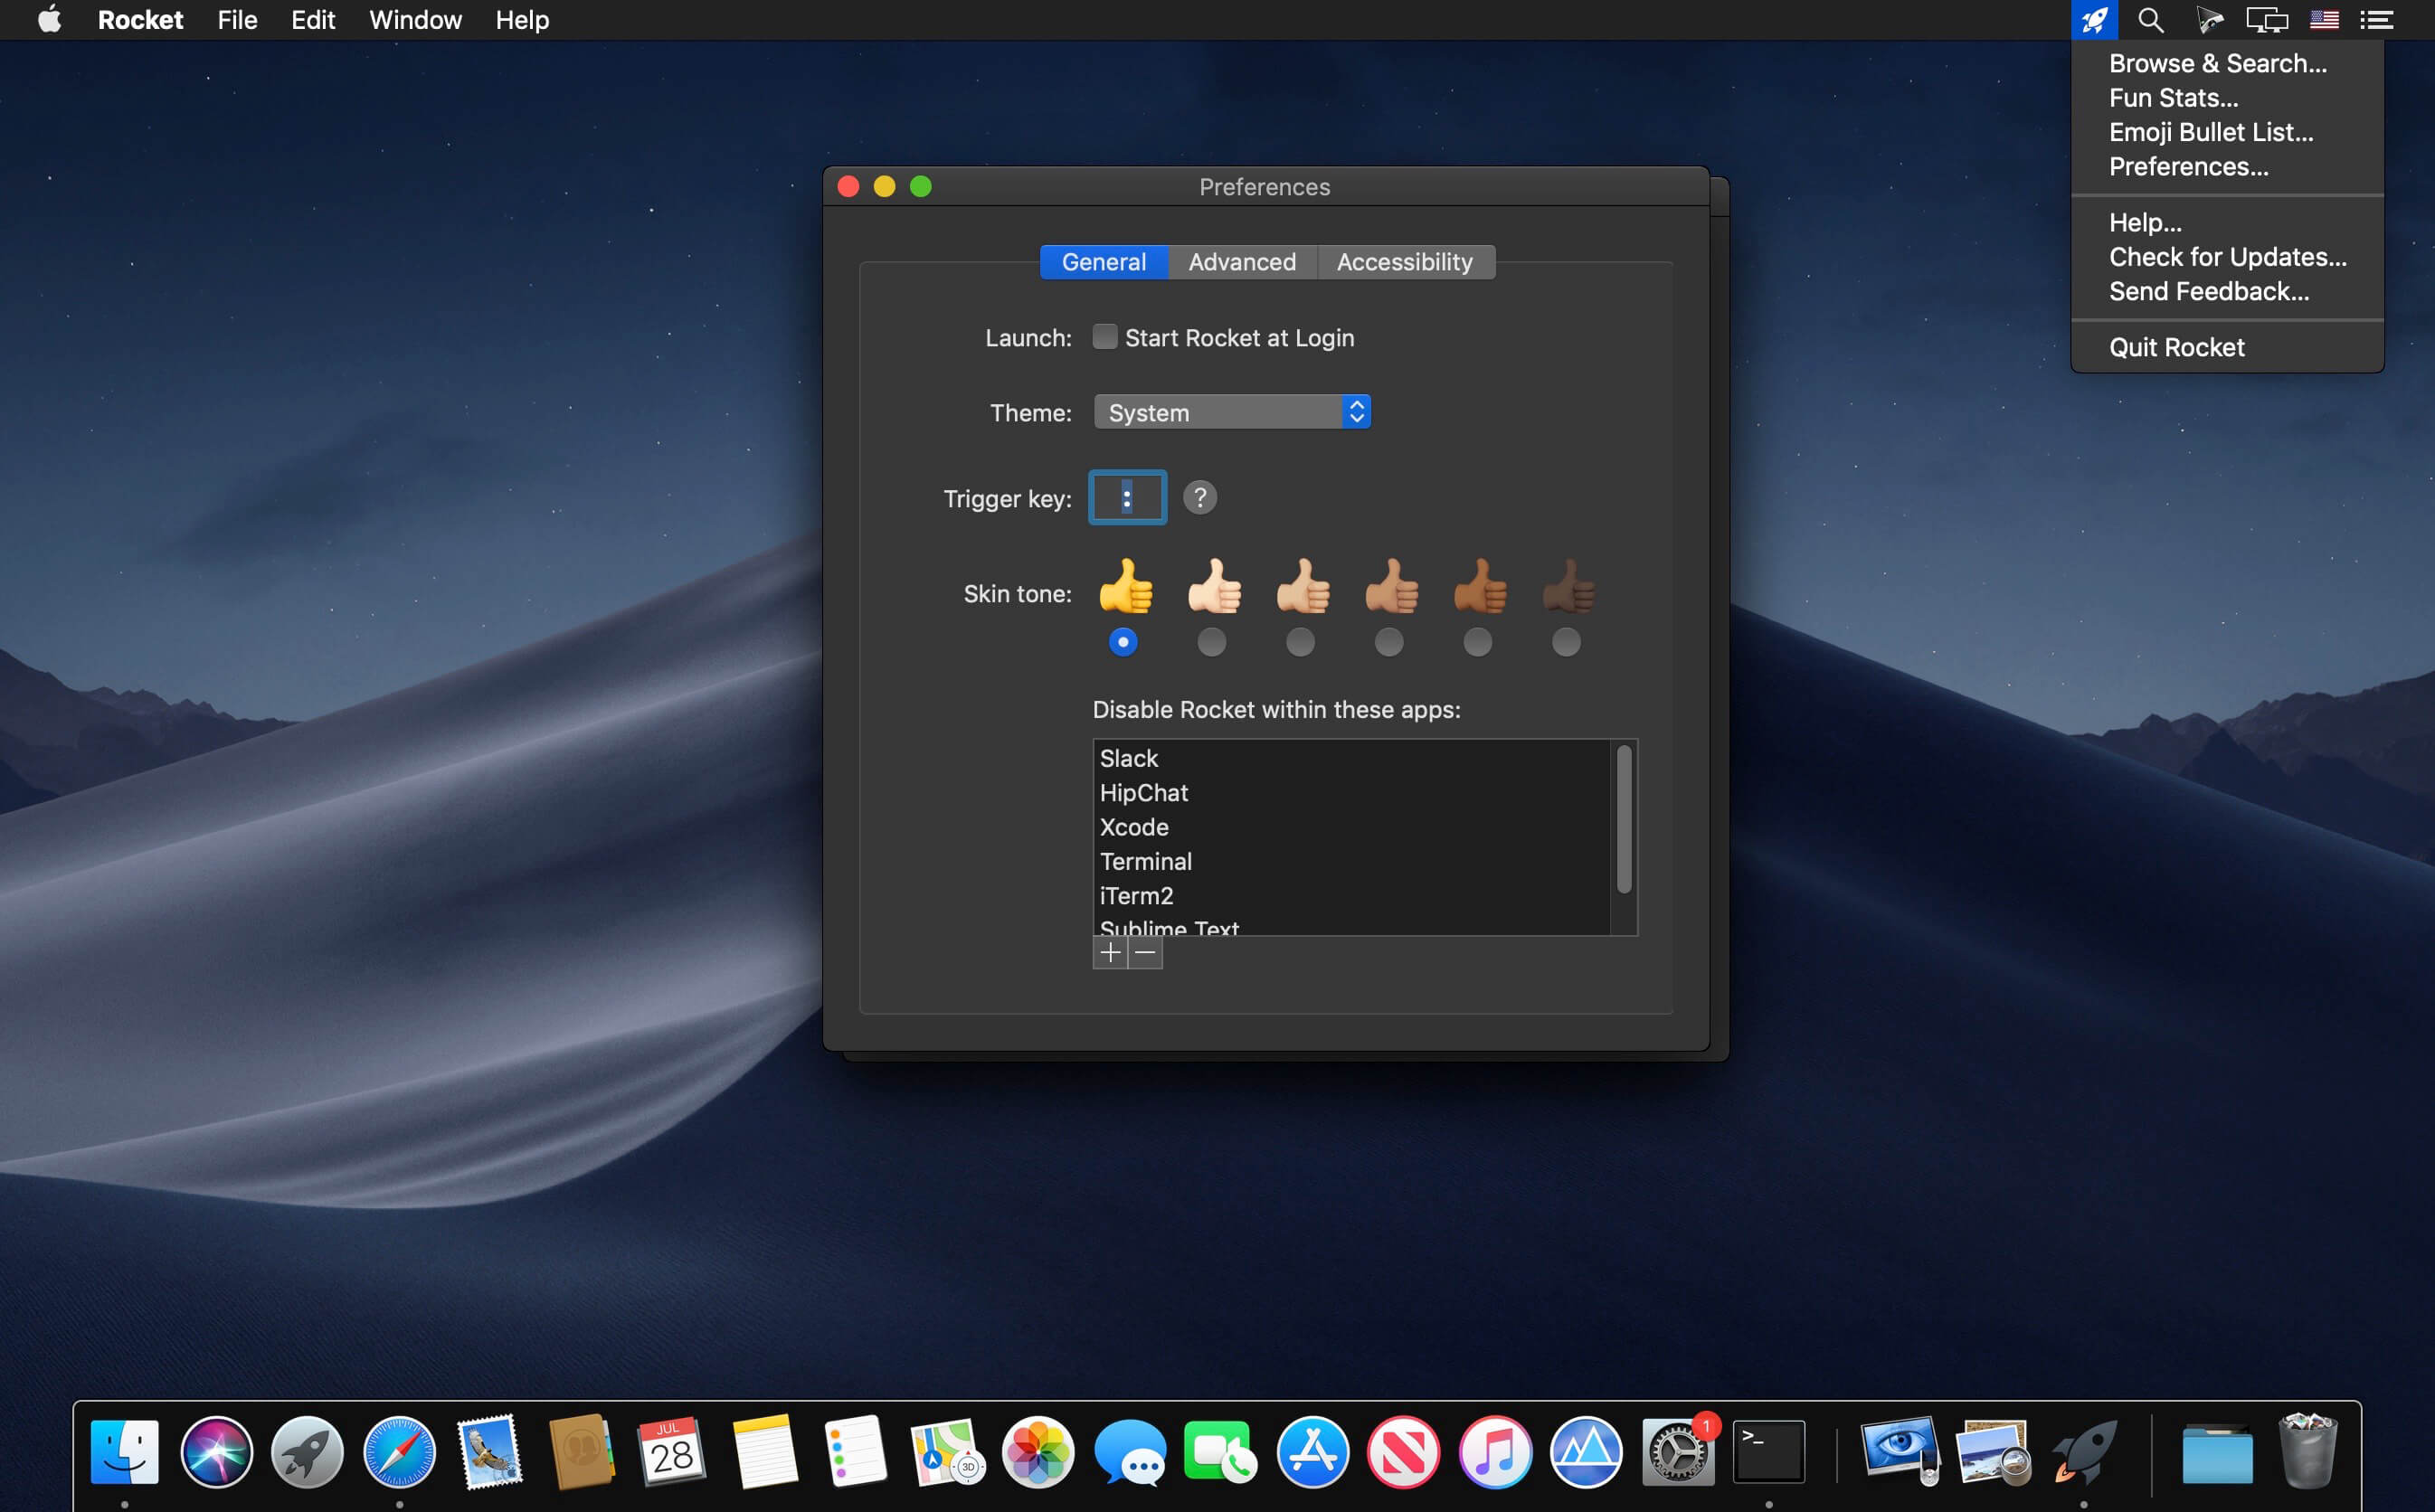Viewport: 2435px width, 1512px height.
Task: Open the Terminal icon in the Dock
Action: coord(1769,1452)
